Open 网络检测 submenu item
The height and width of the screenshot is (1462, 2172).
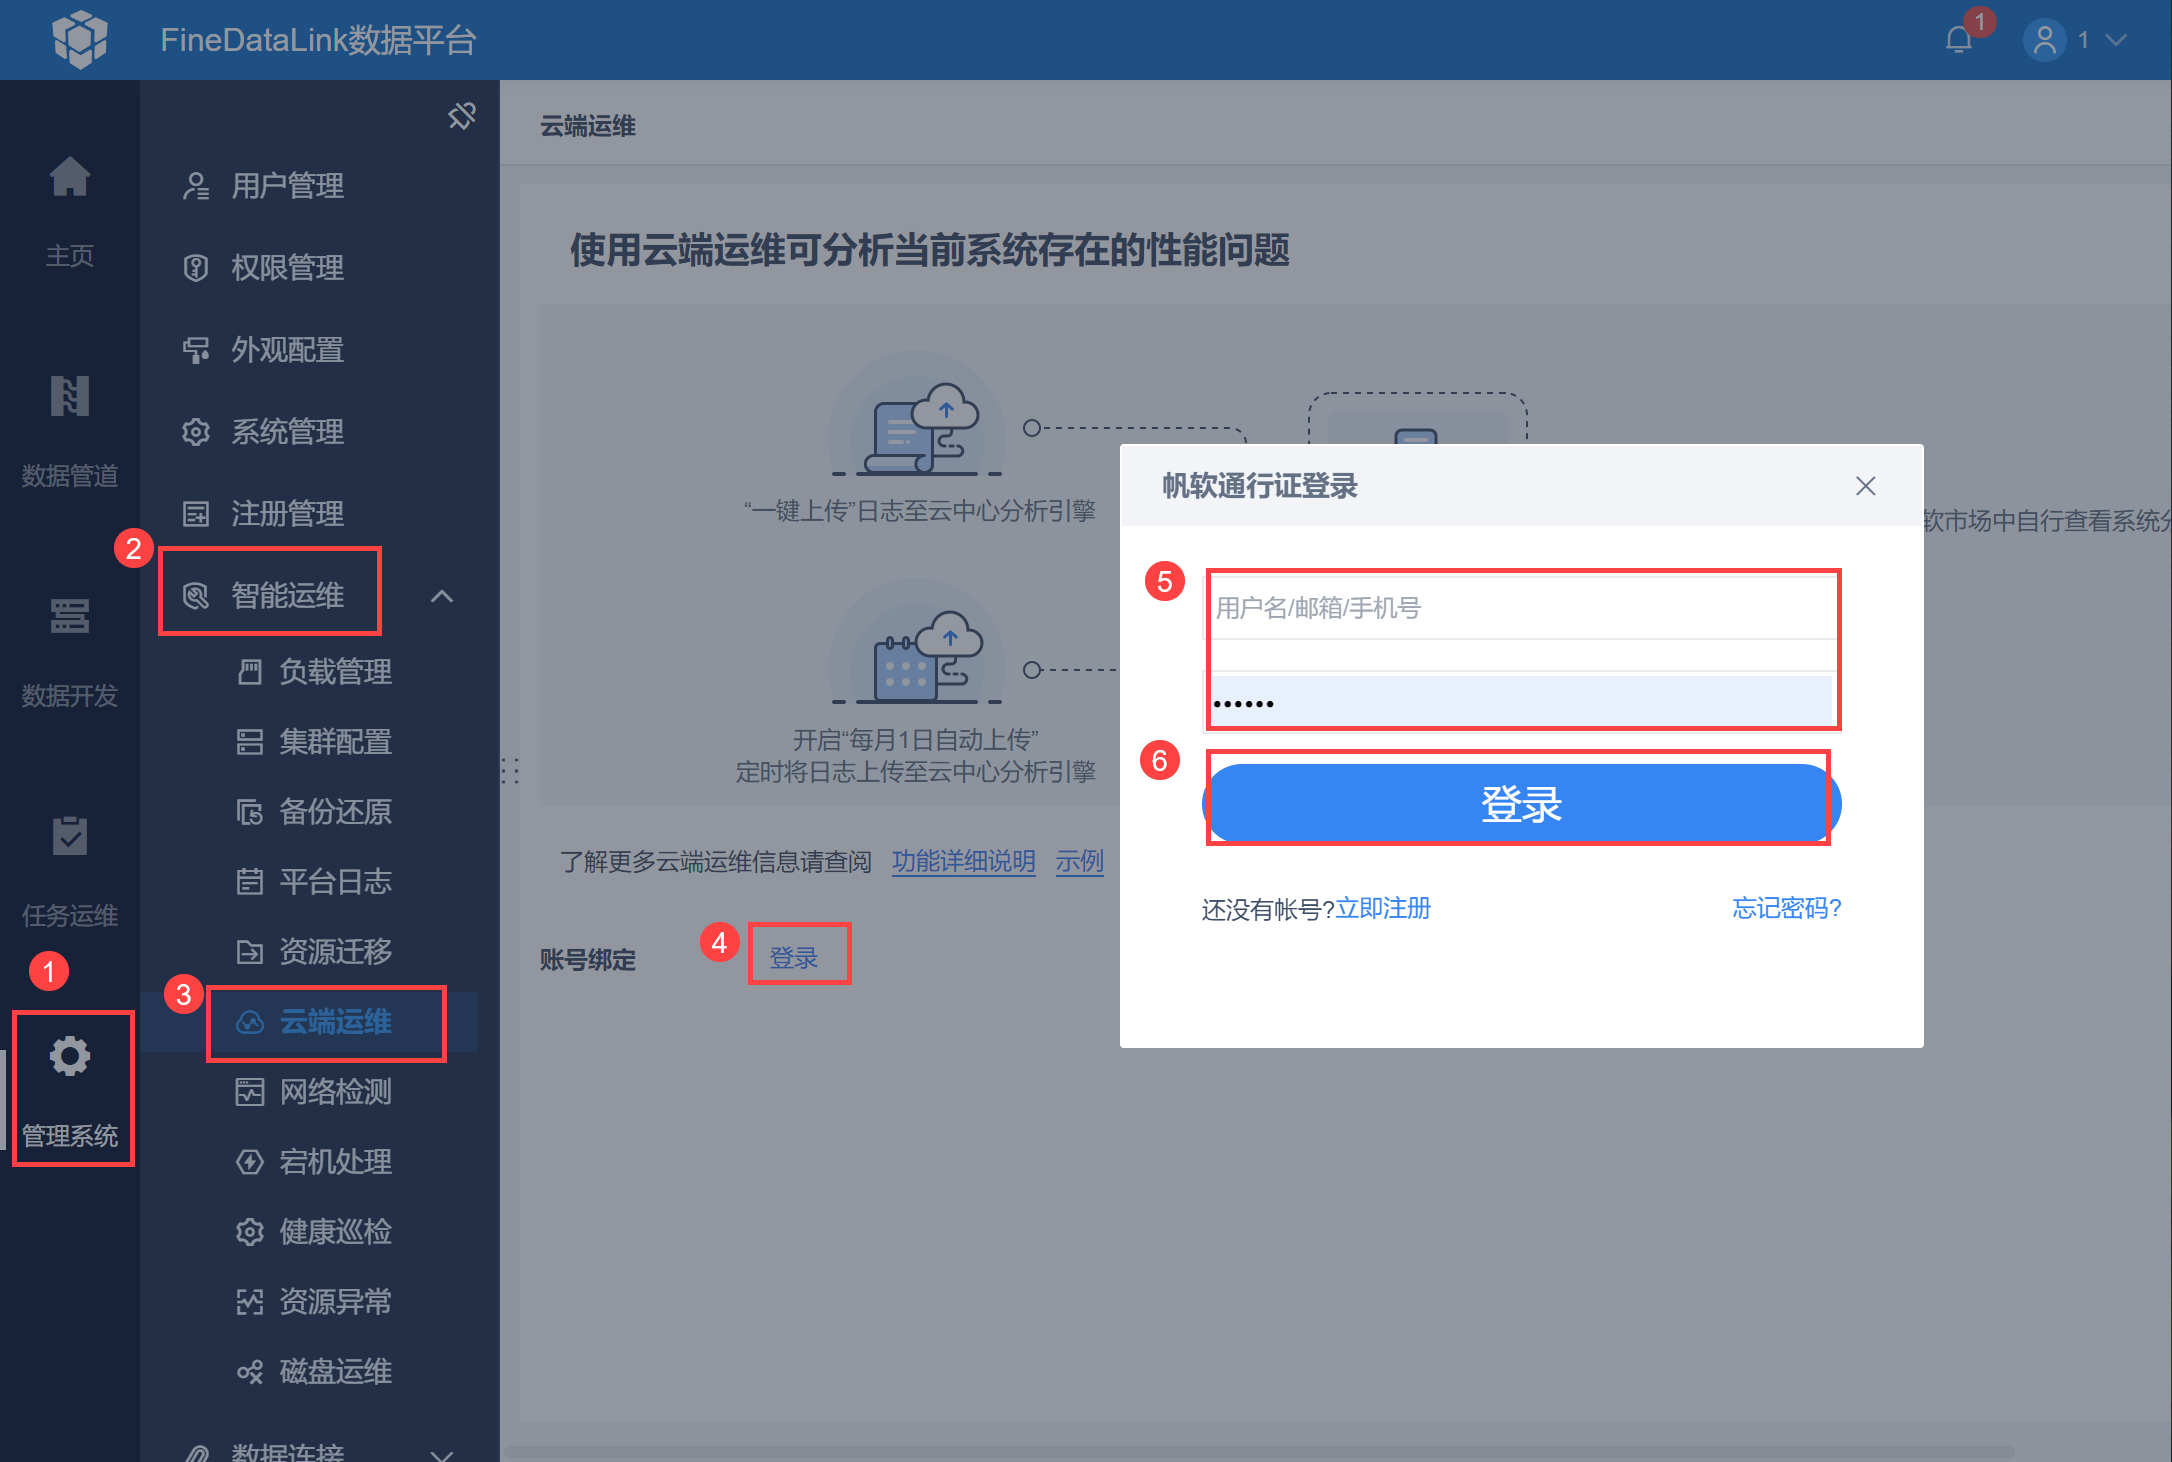(x=335, y=1091)
